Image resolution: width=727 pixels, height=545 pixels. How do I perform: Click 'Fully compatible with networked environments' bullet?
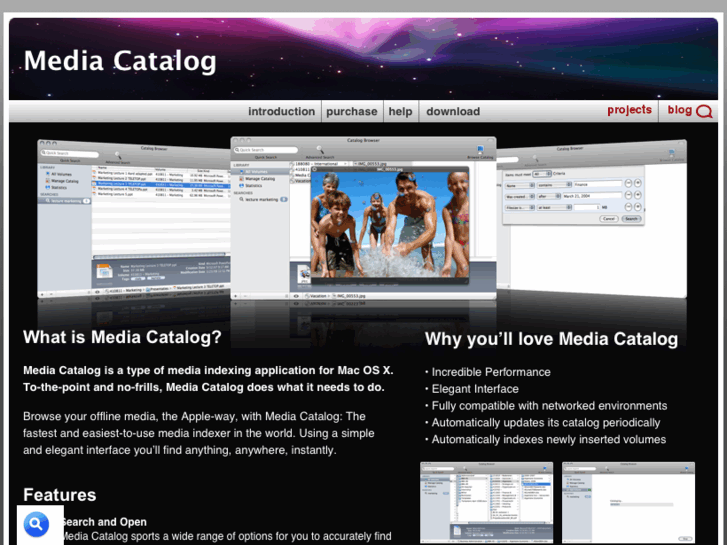546,406
